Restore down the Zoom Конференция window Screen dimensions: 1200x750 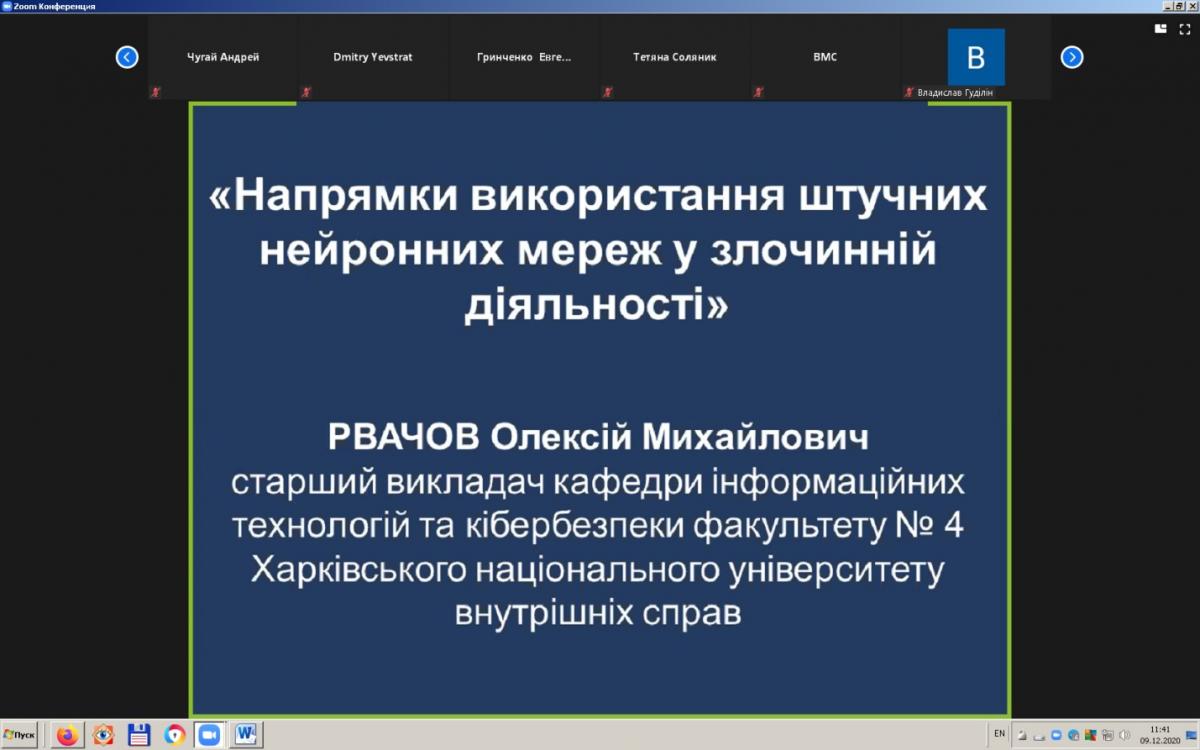click(x=1179, y=6)
